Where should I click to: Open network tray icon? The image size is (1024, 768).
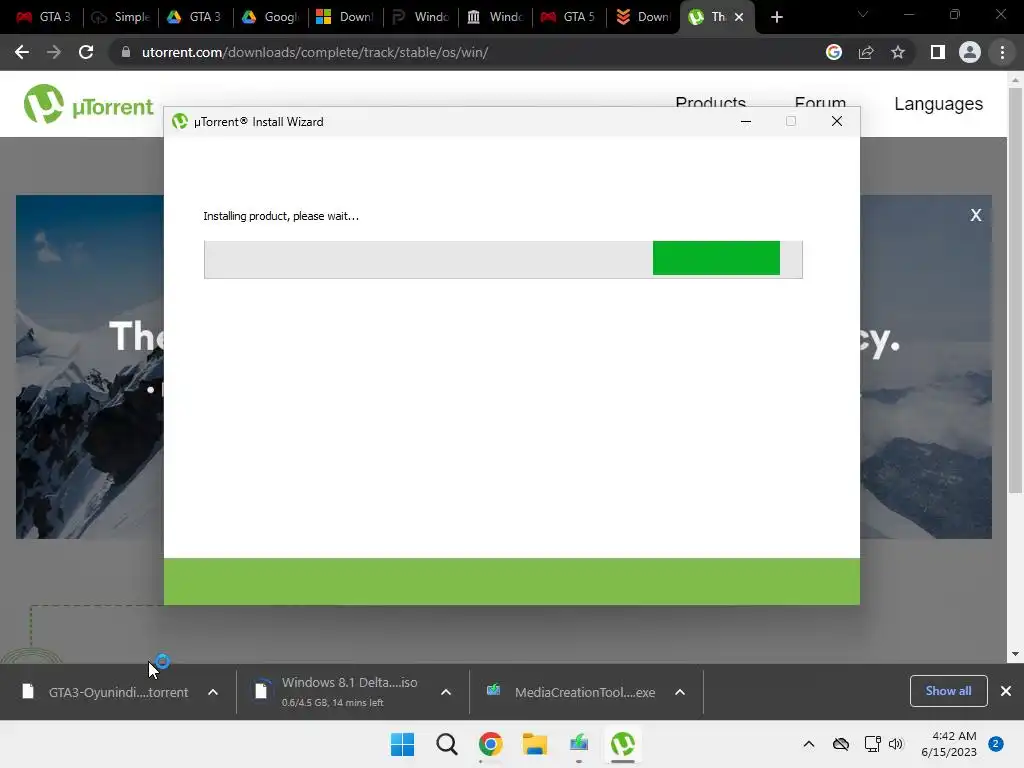[x=872, y=744]
